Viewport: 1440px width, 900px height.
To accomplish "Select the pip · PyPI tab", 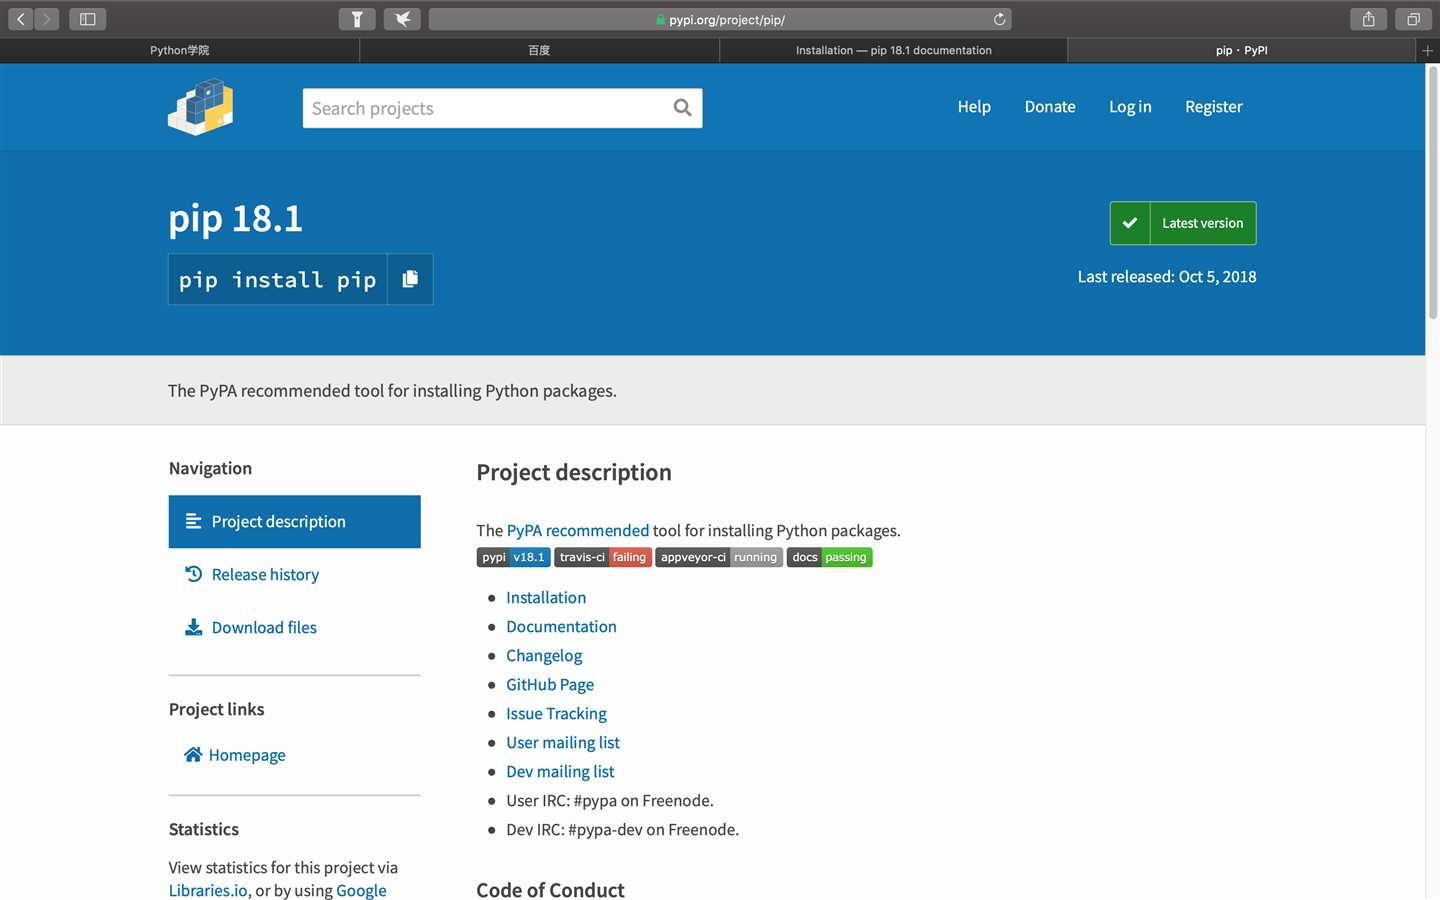I will 1242,50.
